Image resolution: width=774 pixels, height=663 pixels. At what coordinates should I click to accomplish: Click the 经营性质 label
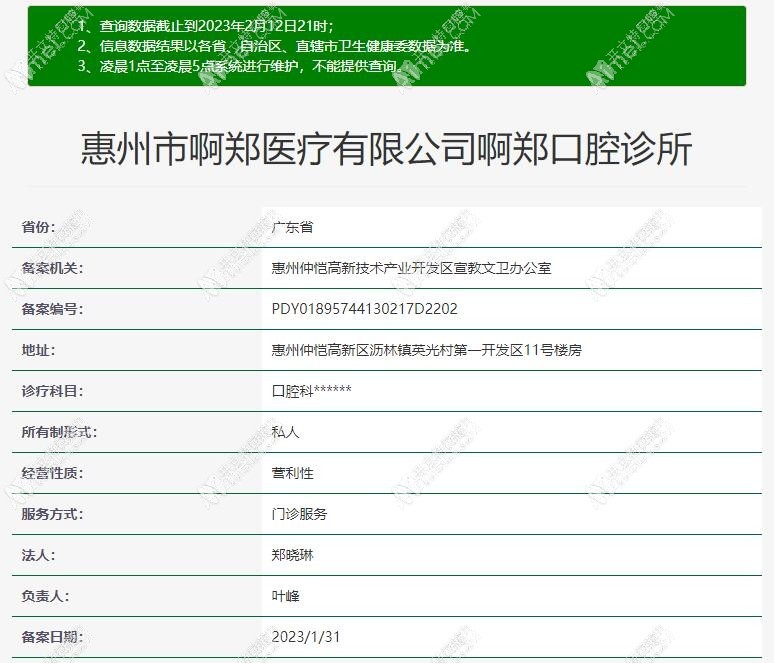[52, 473]
